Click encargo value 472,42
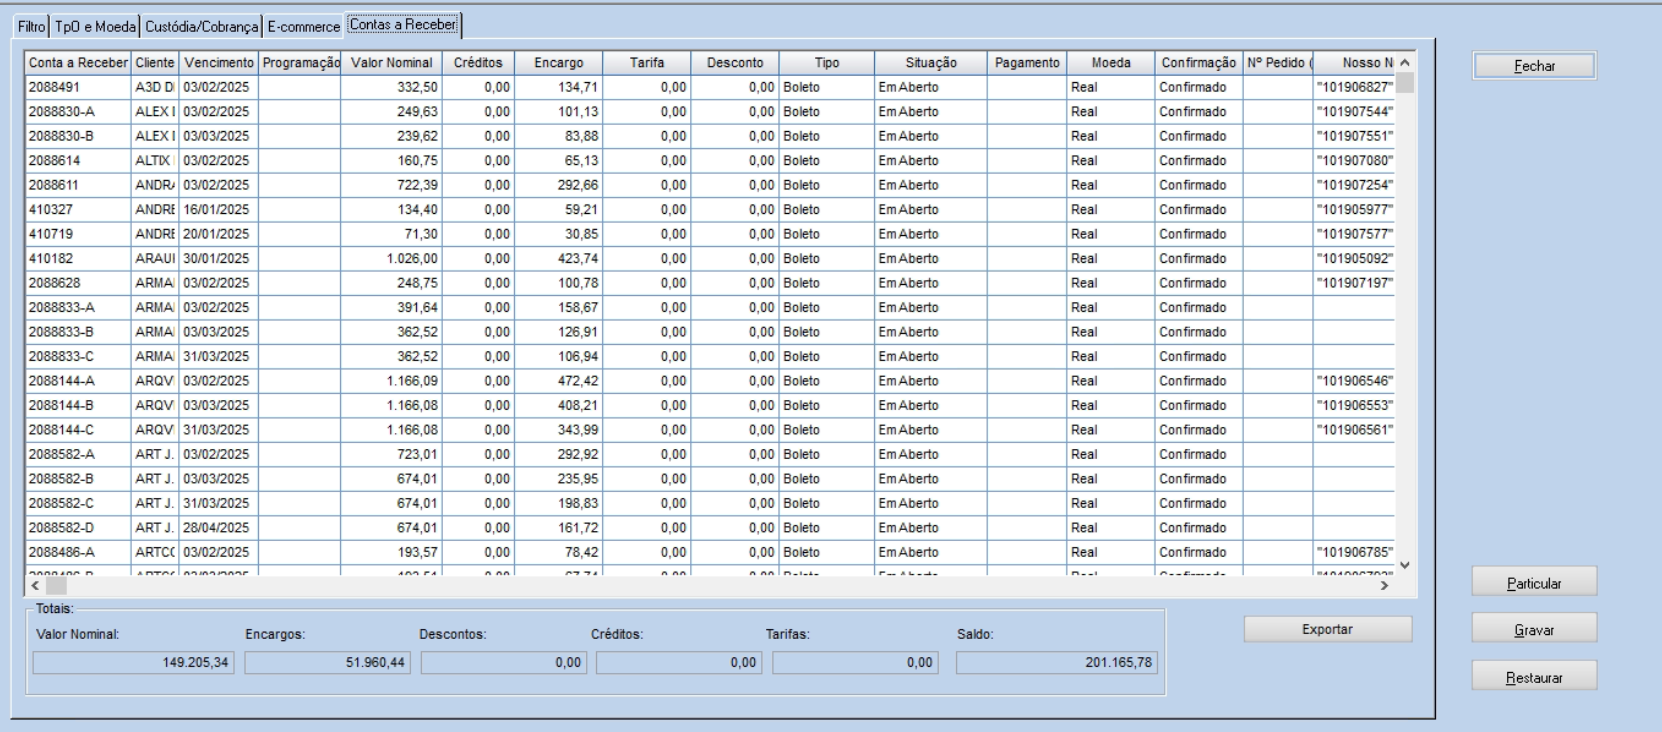 (578, 381)
